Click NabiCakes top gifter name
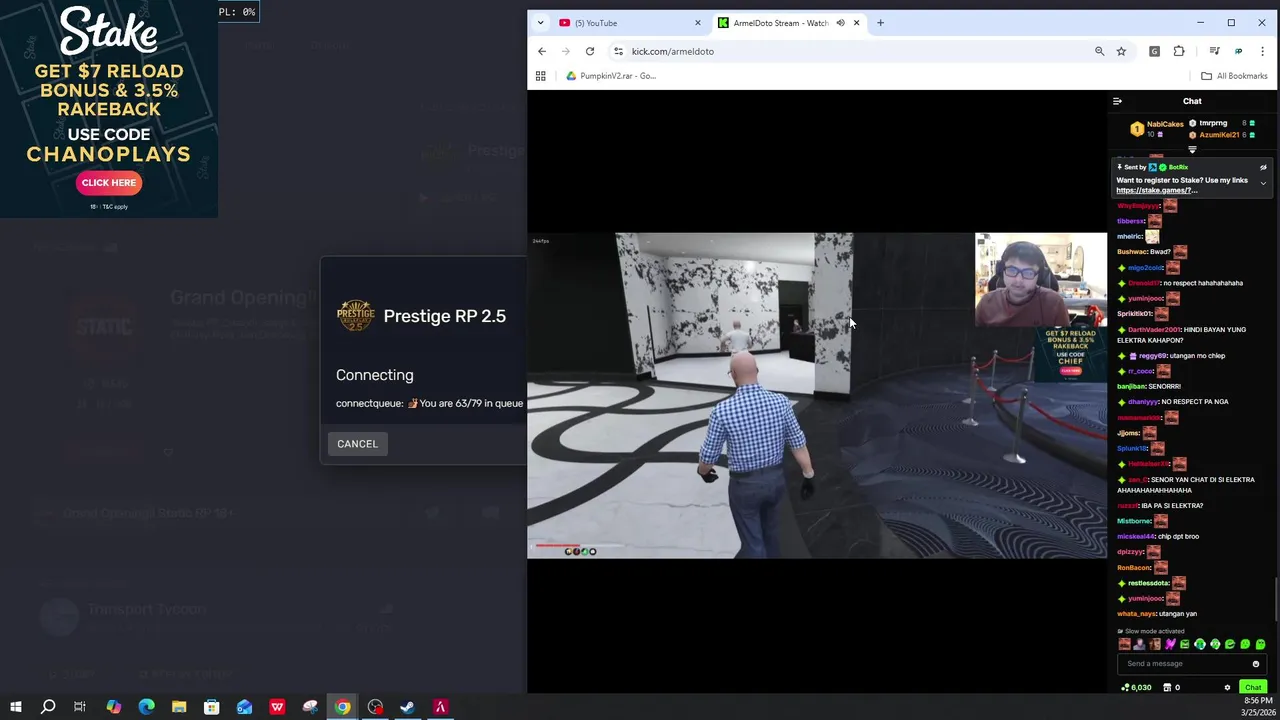 [1165, 124]
